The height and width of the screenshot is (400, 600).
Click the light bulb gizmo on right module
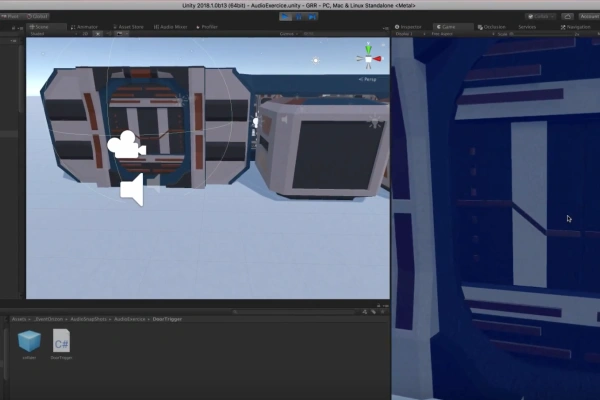374,122
